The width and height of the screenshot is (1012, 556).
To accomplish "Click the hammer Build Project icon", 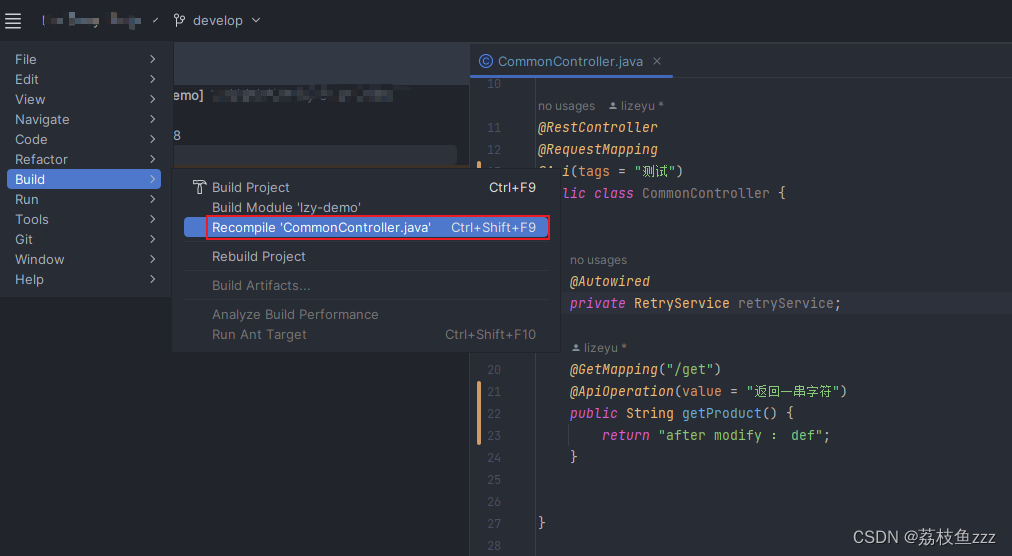I will tap(199, 187).
